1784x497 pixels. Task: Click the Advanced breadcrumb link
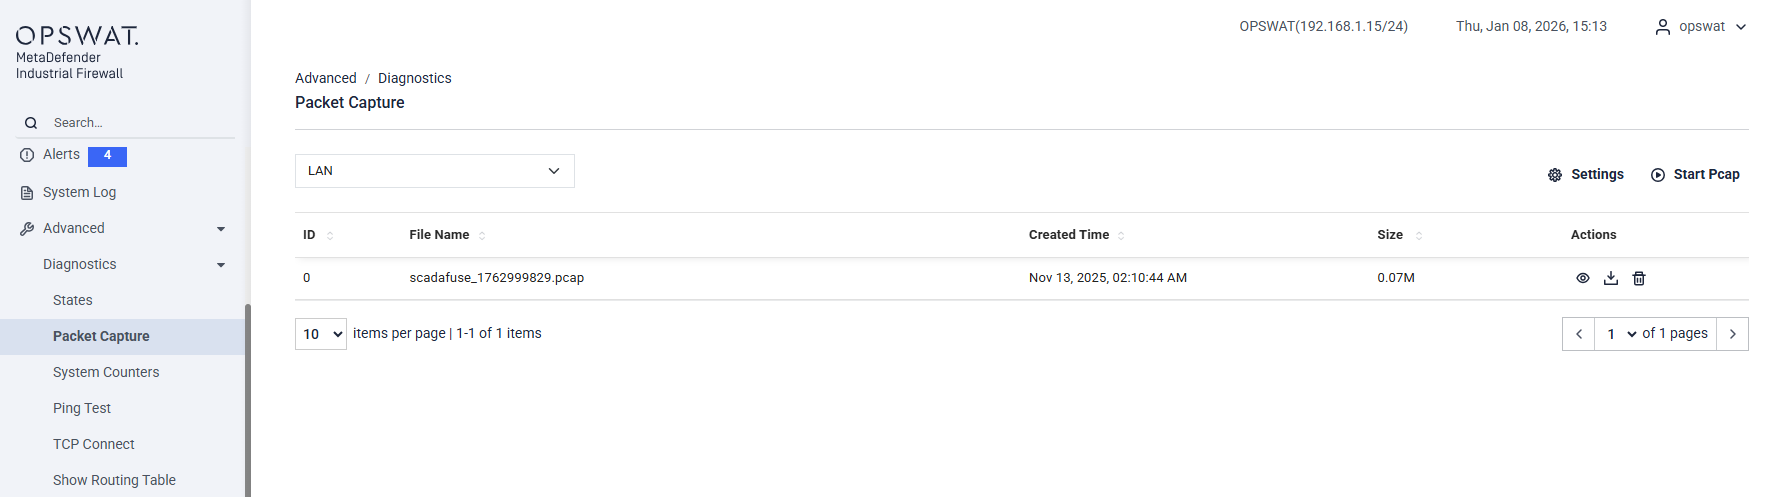pos(325,78)
